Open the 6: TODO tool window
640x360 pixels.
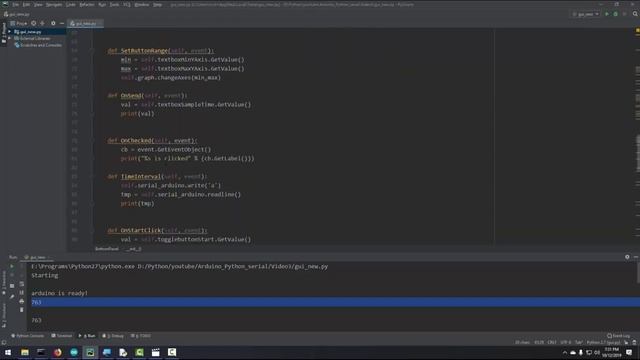tap(141, 336)
